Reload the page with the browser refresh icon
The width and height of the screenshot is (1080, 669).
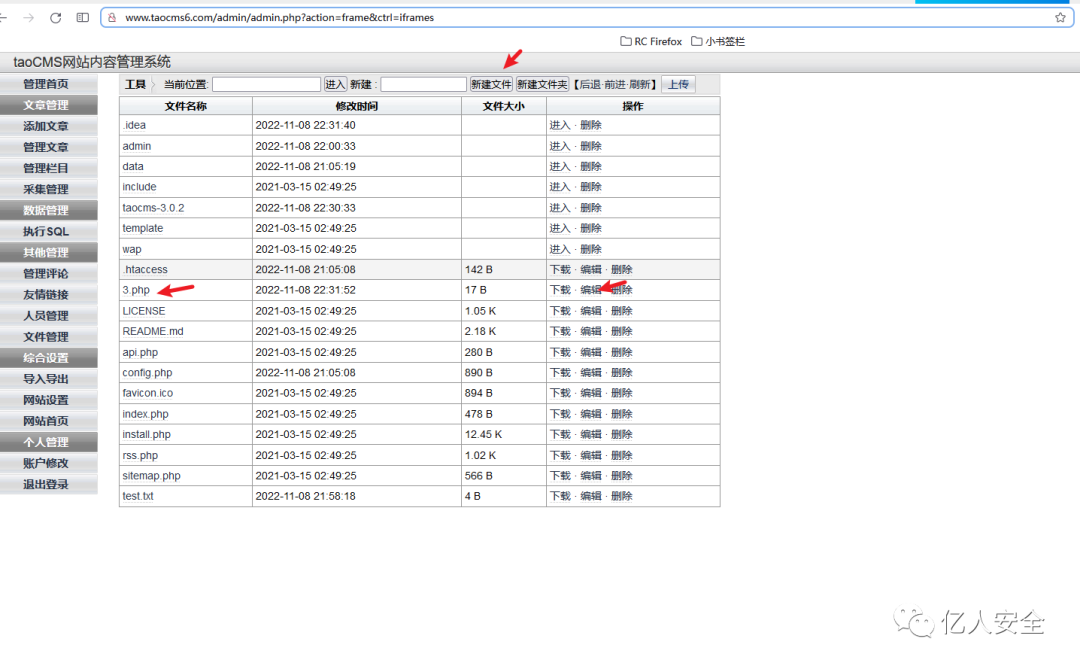[55, 17]
